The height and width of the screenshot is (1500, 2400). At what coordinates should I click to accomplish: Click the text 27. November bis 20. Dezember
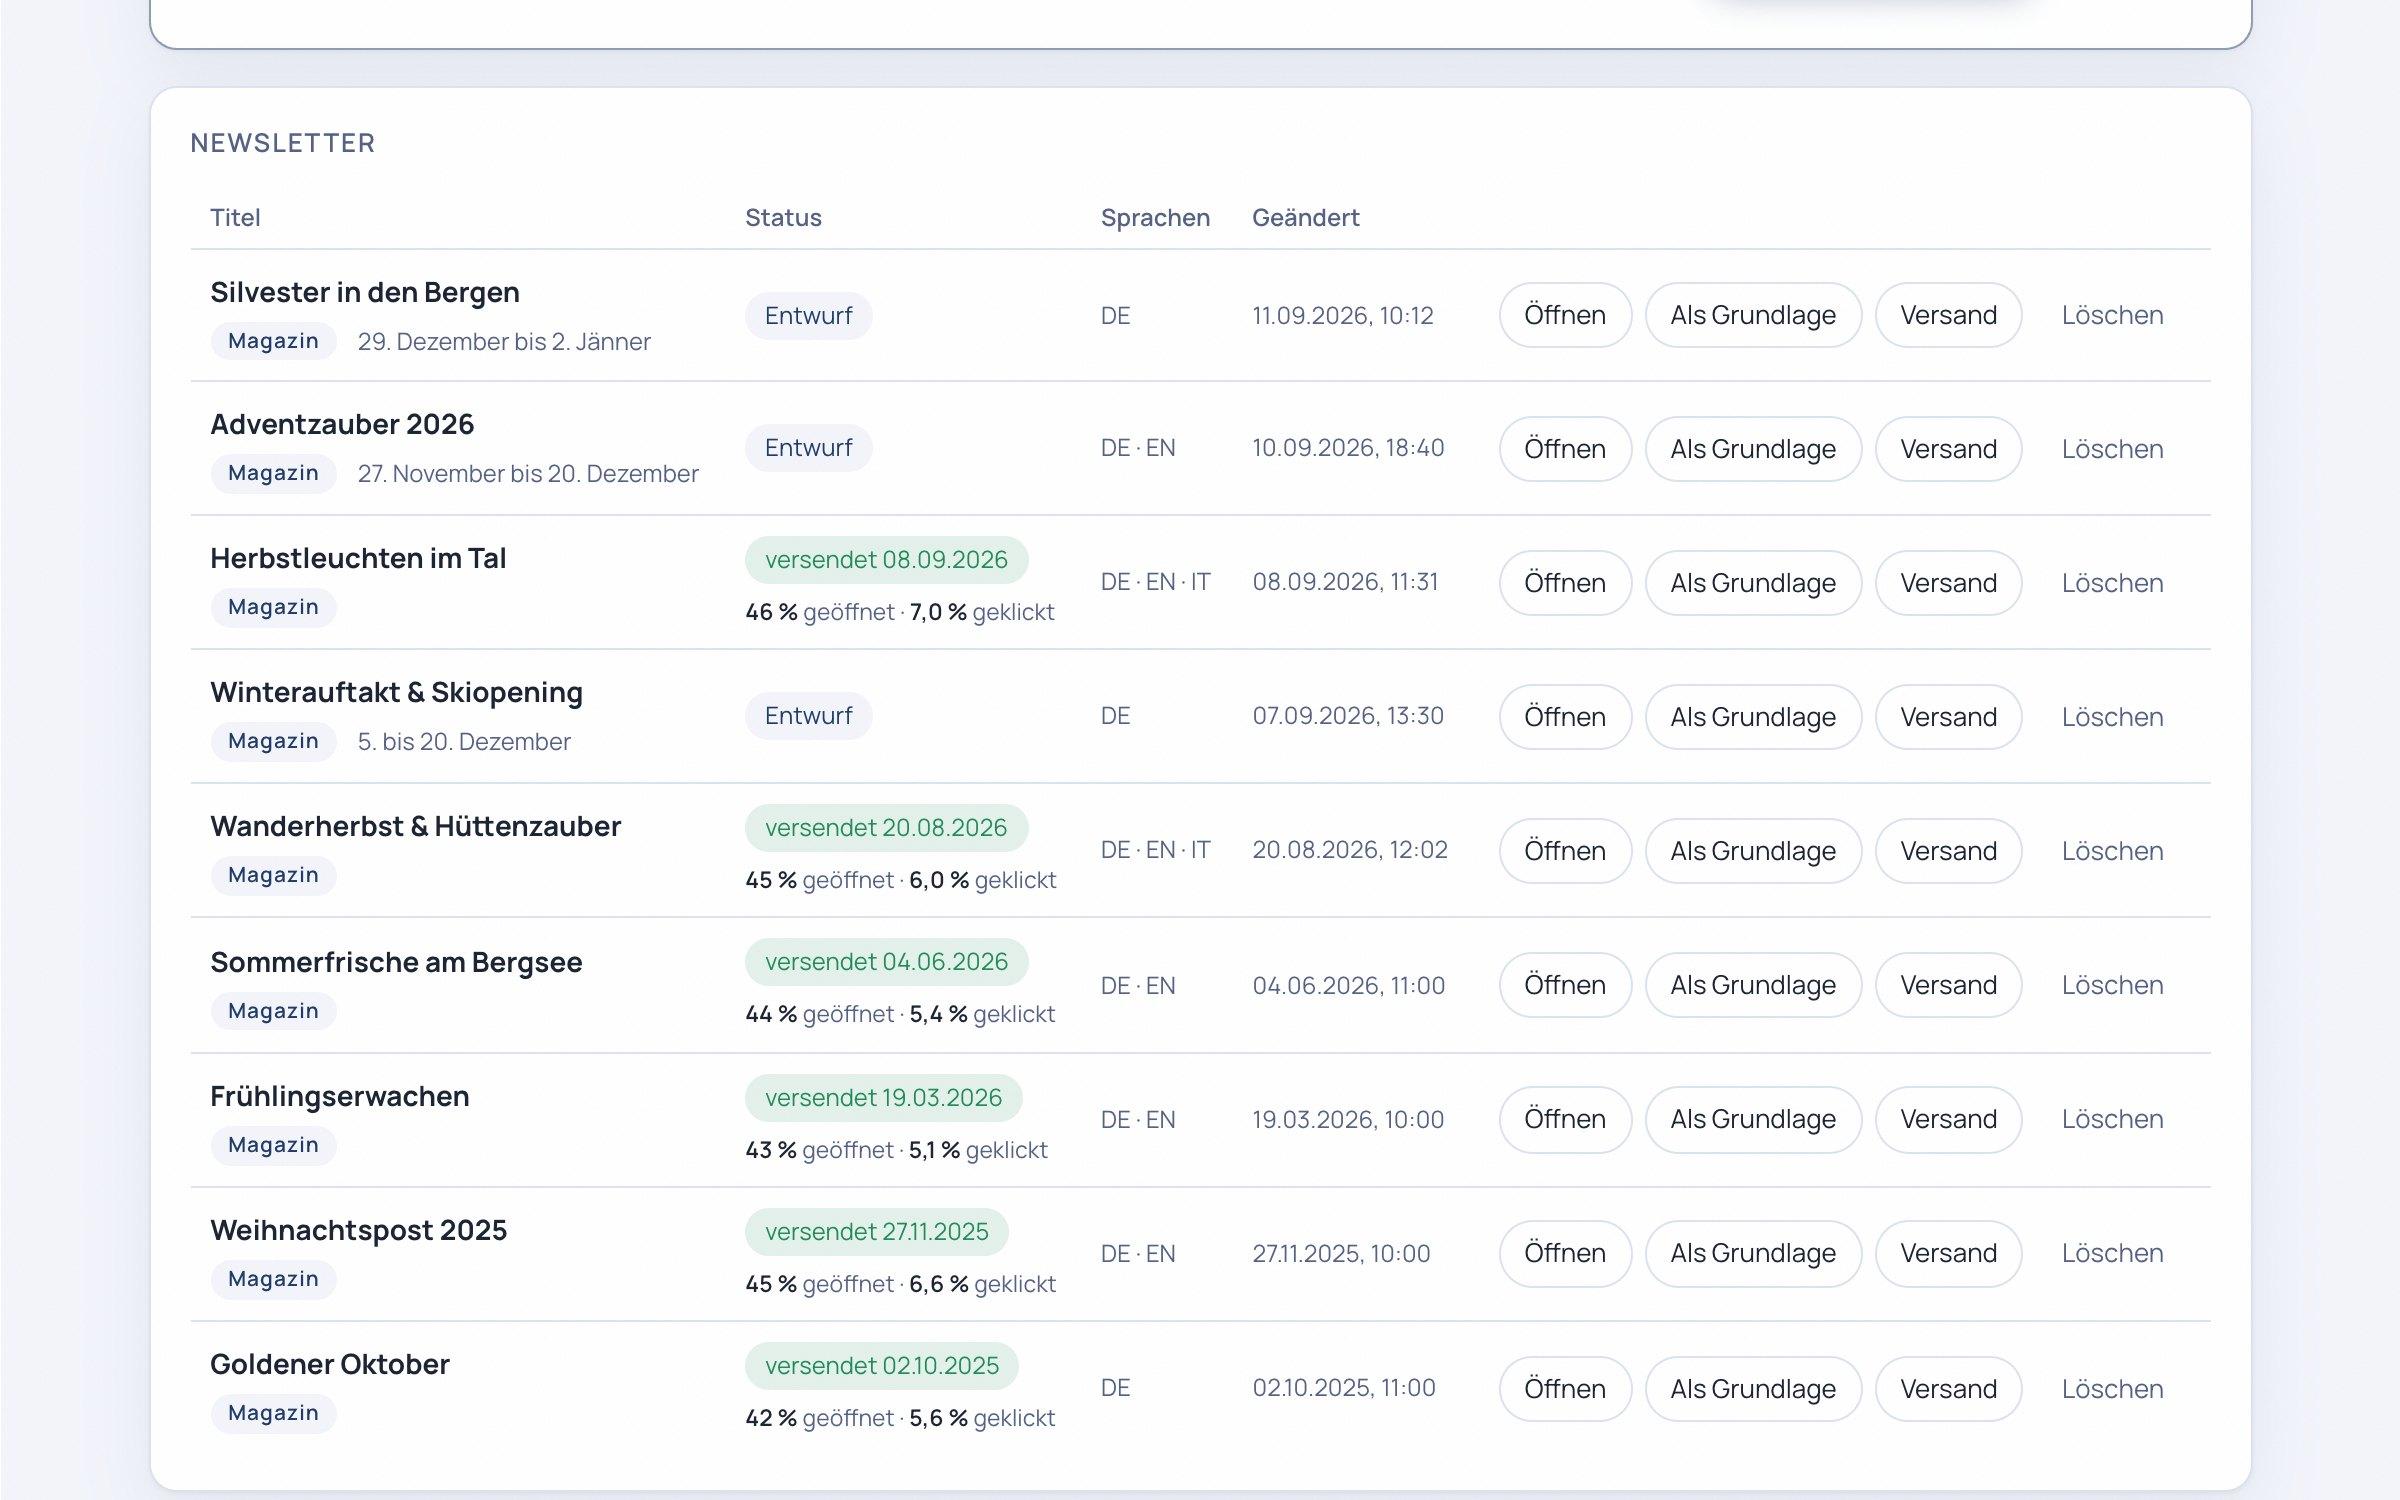(528, 474)
